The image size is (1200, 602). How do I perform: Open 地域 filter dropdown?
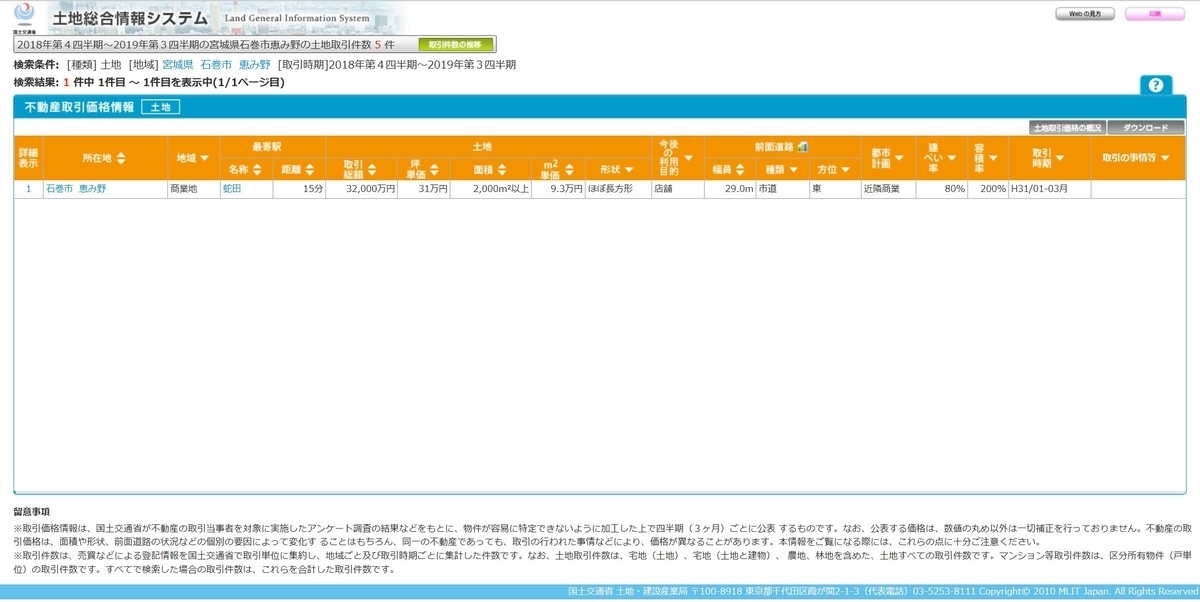tap(205, 158)
